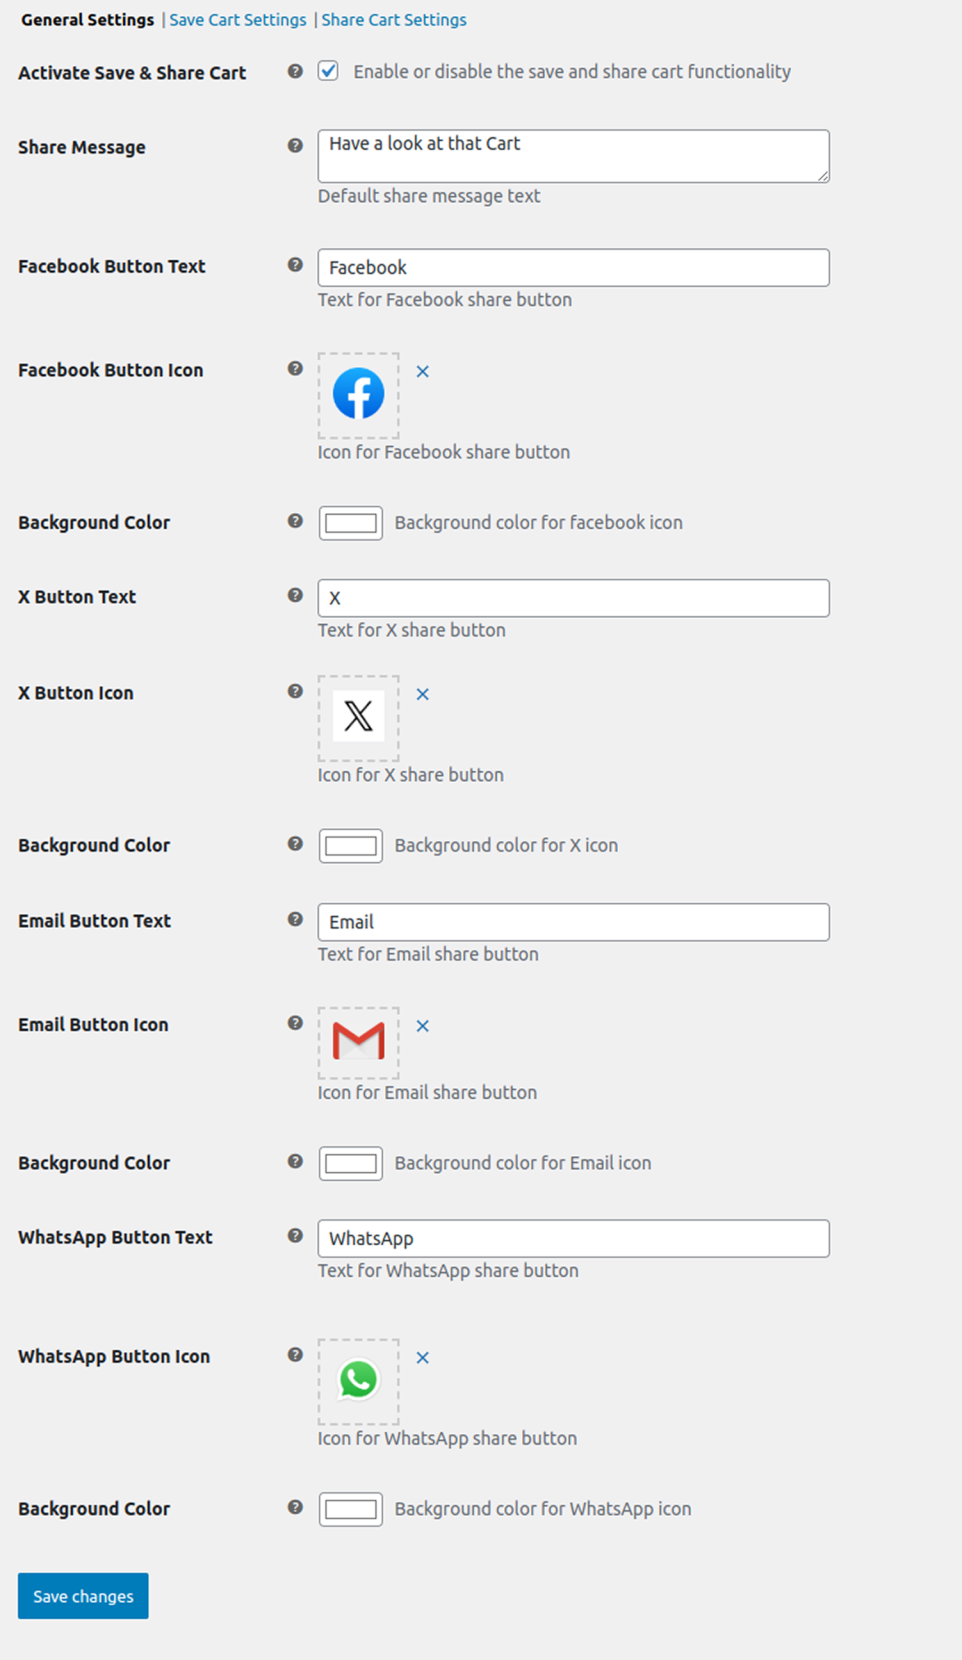Click help icon beside Share Message
This screenshot has width=962, height=1660.
click(x=295, y=146)
